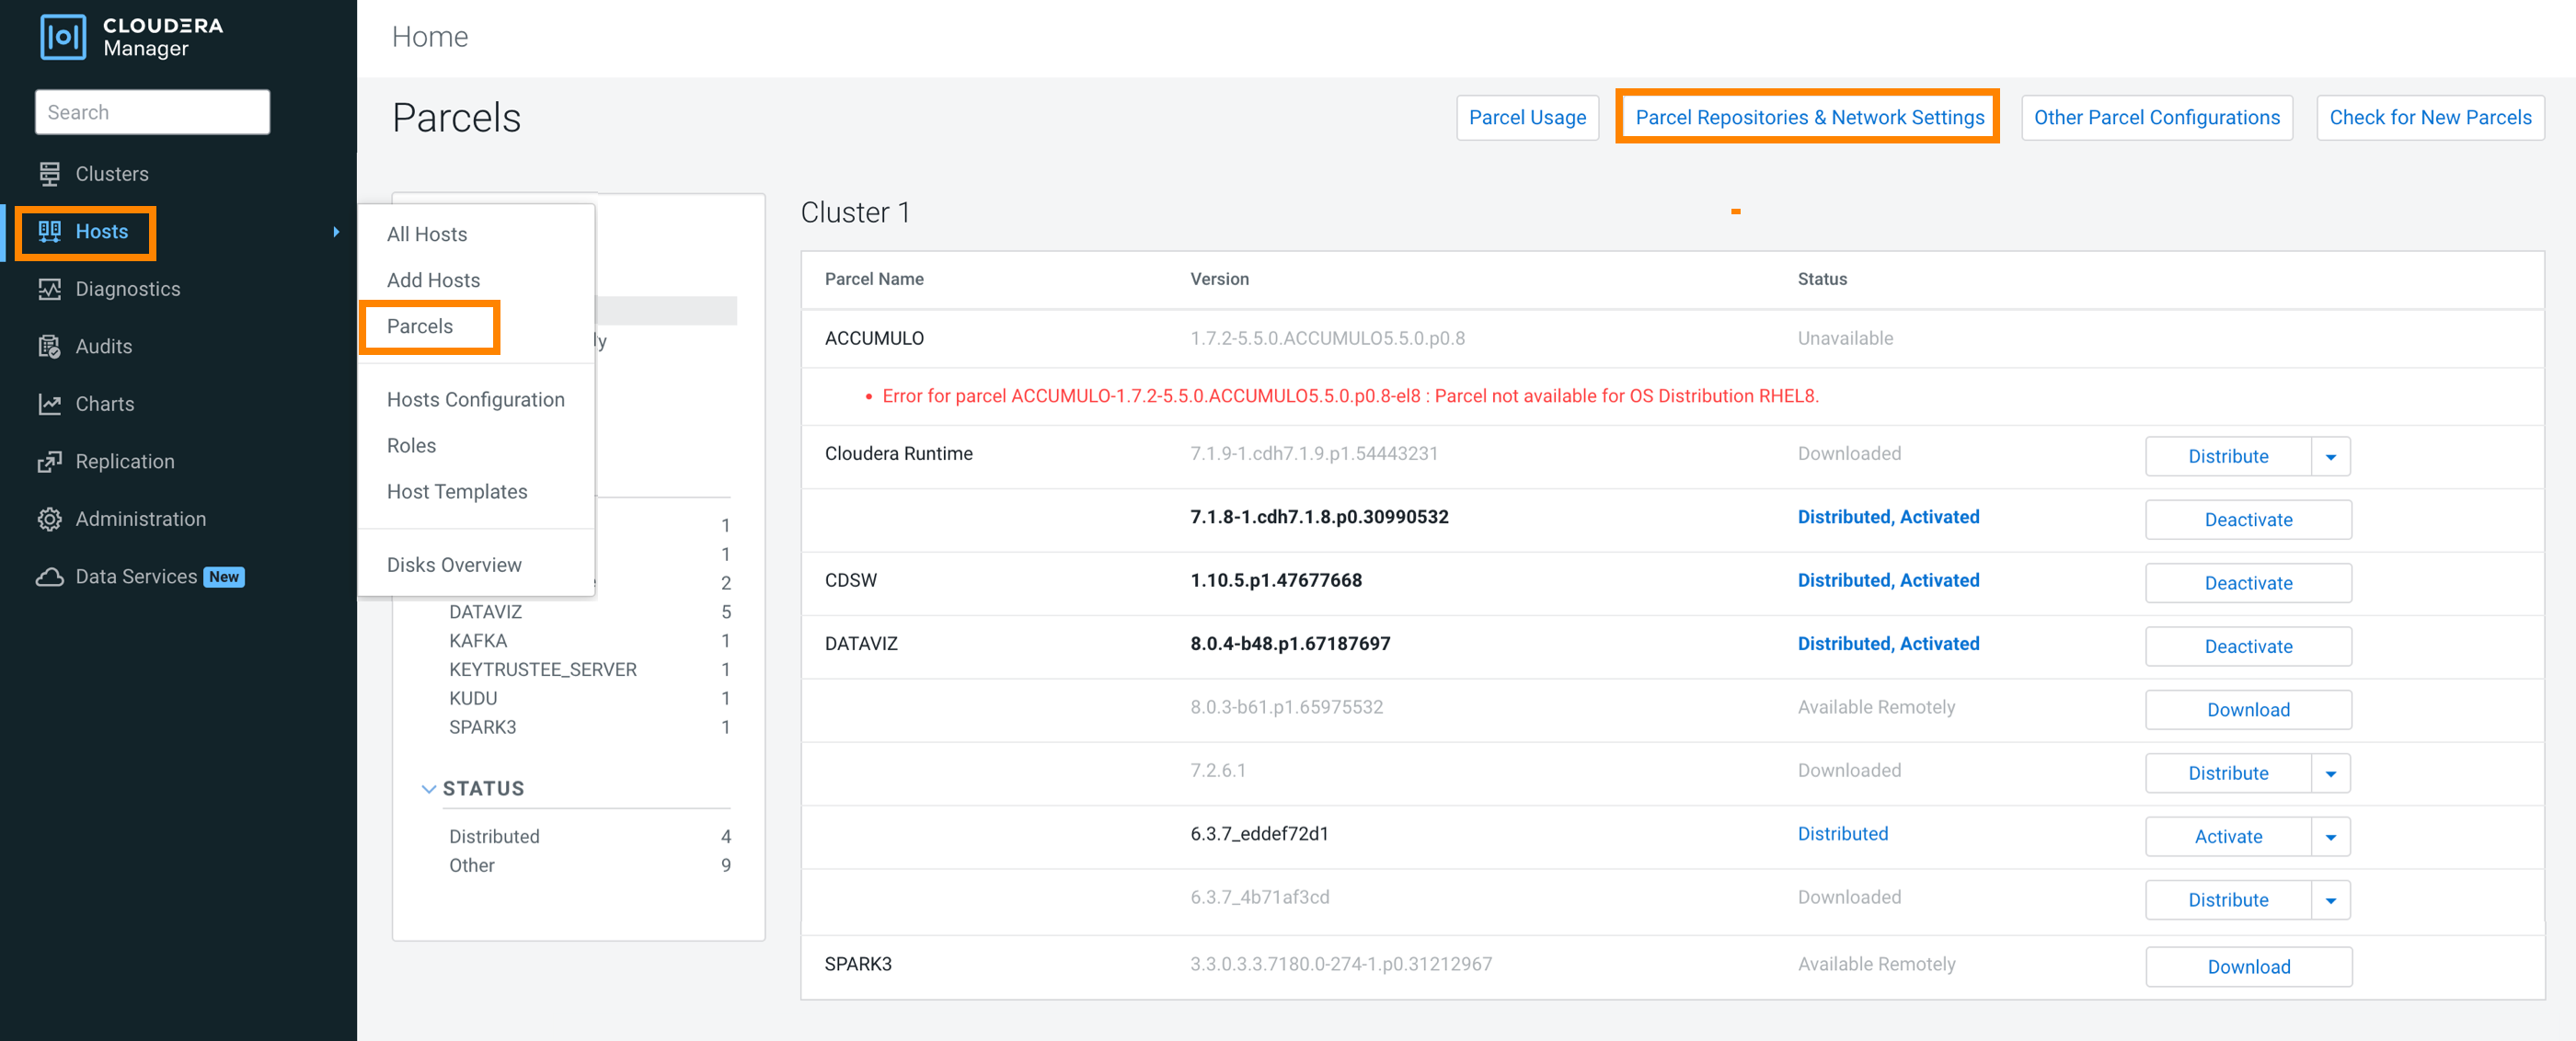Click the sidebar Search field
Screen dimensions: 2576x1041
(x=153, y=112)
